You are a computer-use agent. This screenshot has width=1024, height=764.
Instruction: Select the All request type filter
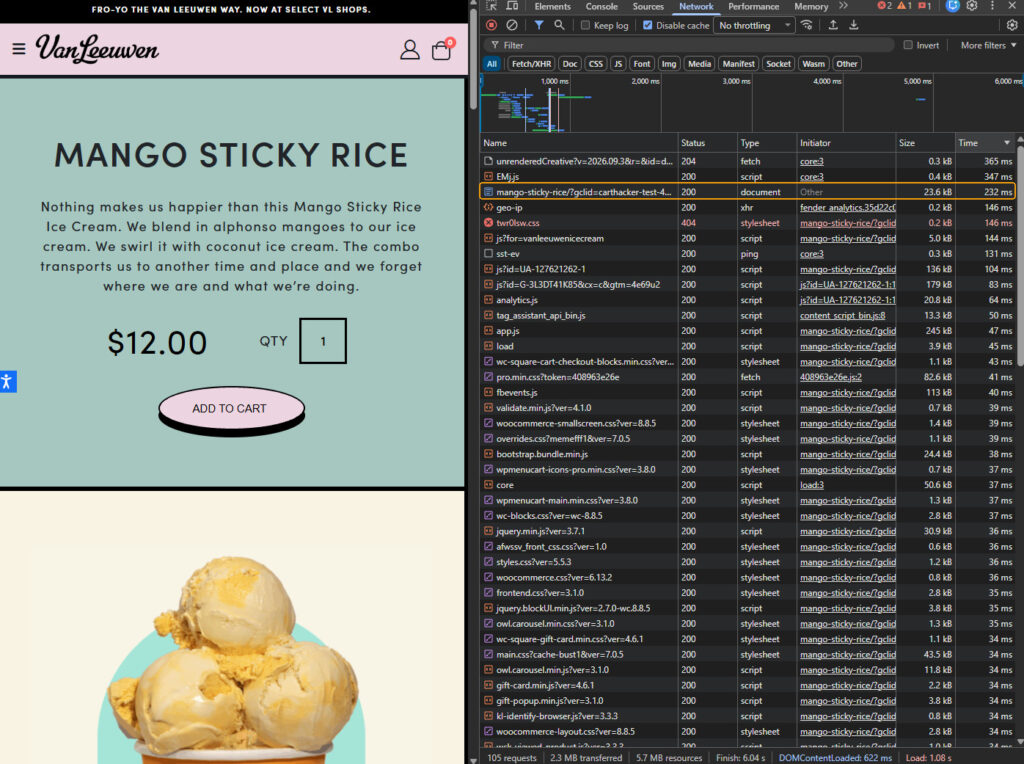pos(492,64)
